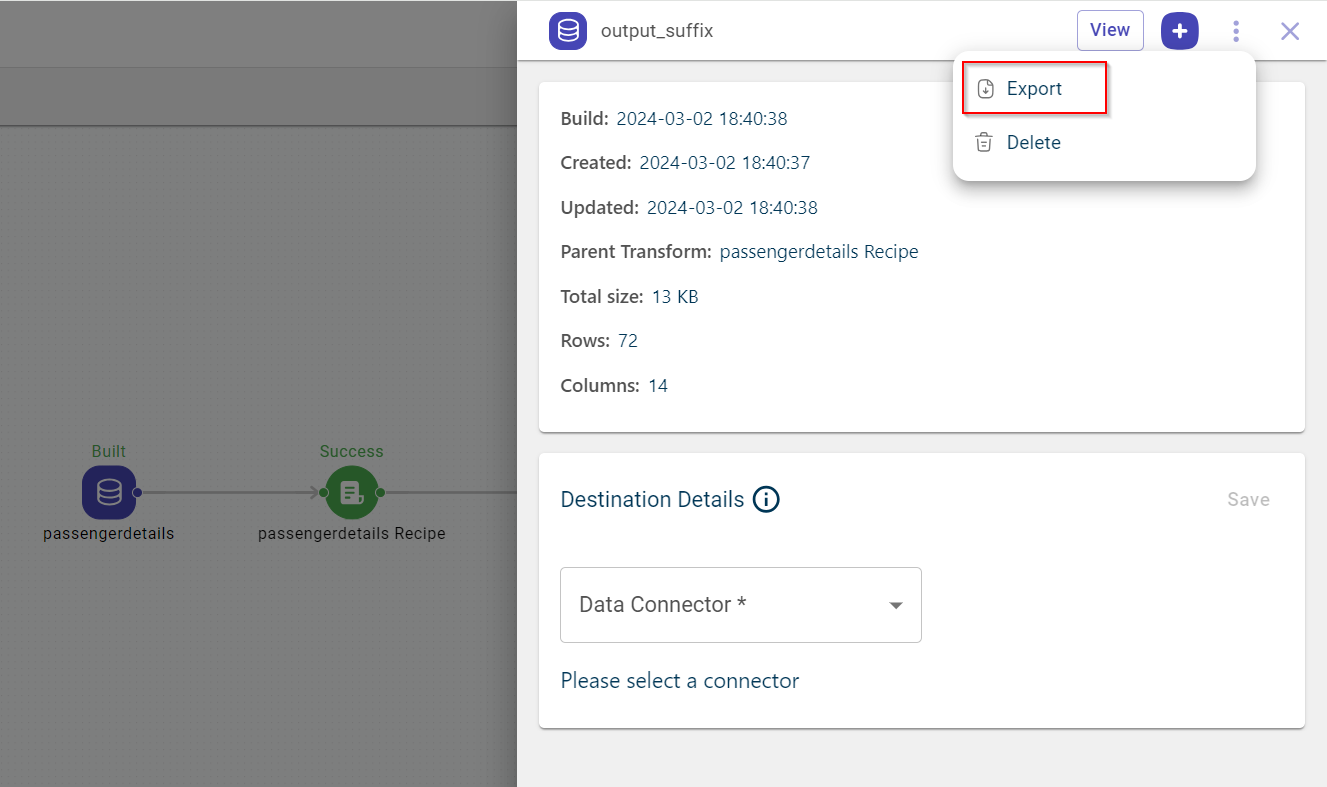Click the Destination Details info icon
The width and height of the screenshot is (1327, 787).
pos(766,499)
